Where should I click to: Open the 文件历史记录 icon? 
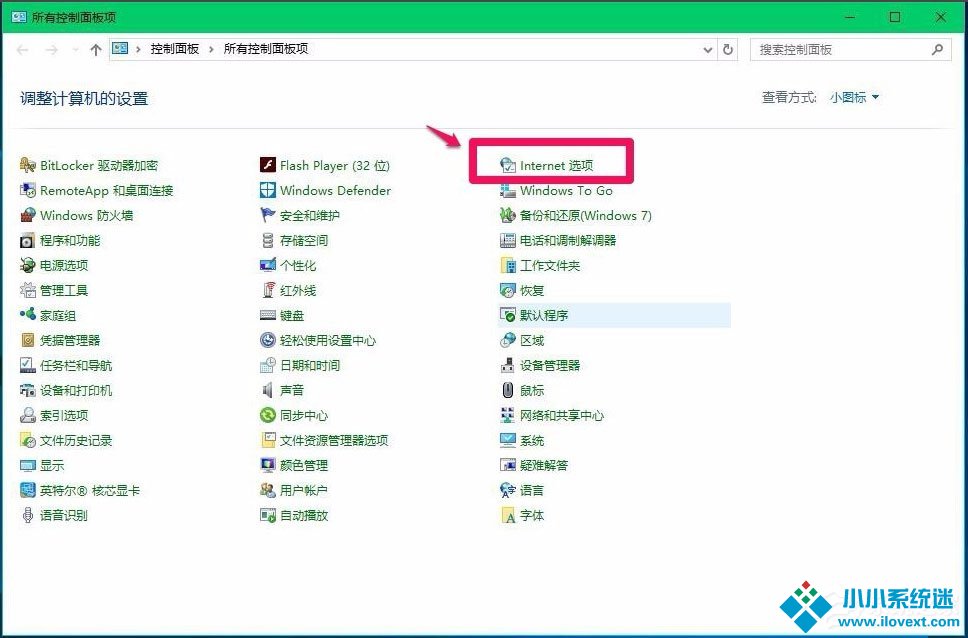coord(28,440)
